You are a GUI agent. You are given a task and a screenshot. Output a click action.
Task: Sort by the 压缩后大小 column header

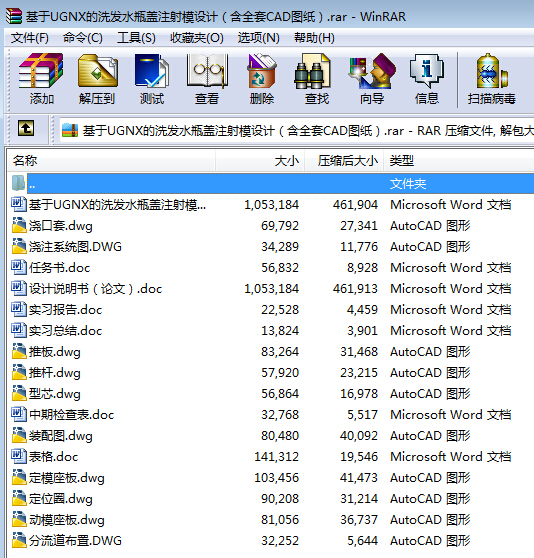tap(344, 161)
